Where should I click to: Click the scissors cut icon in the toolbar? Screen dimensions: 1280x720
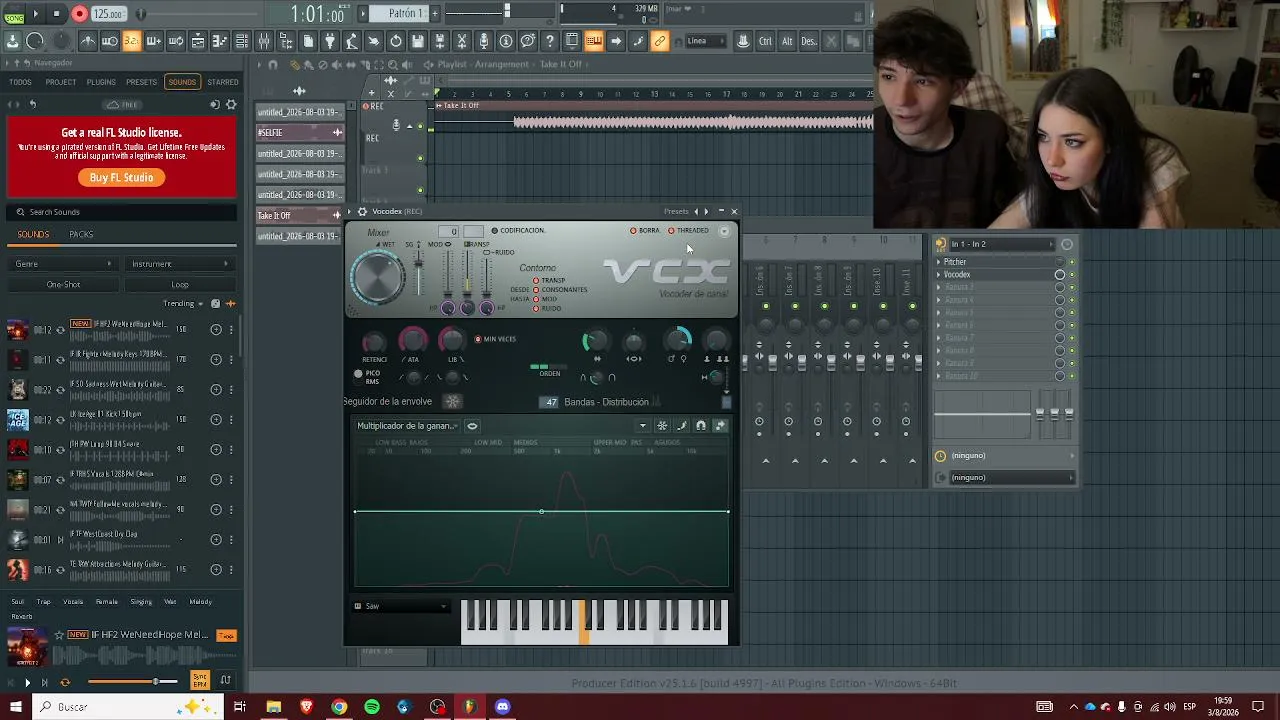(462, 41)
